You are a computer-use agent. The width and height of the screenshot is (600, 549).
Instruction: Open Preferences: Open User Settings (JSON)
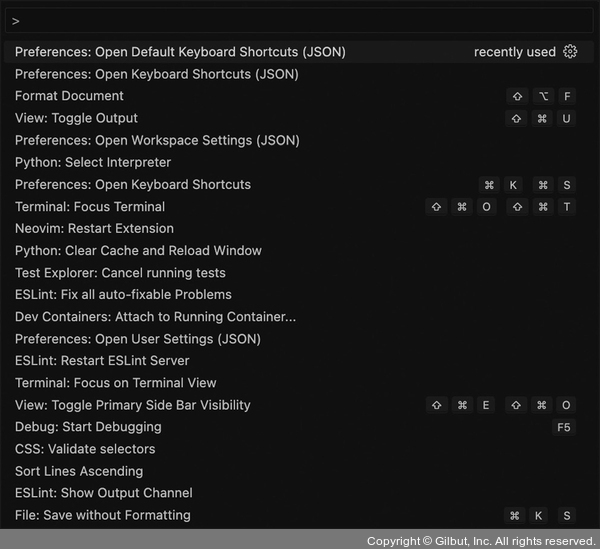click(138, 339)
